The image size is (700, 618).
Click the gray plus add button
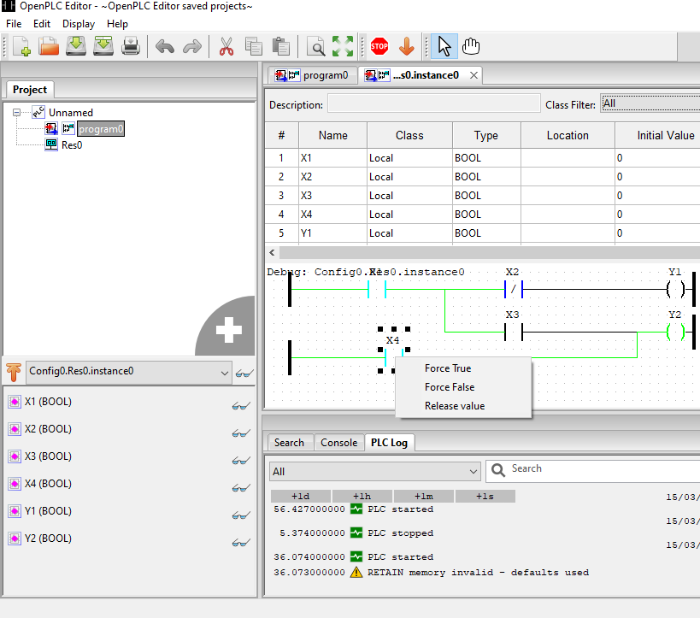coord(229,331)
